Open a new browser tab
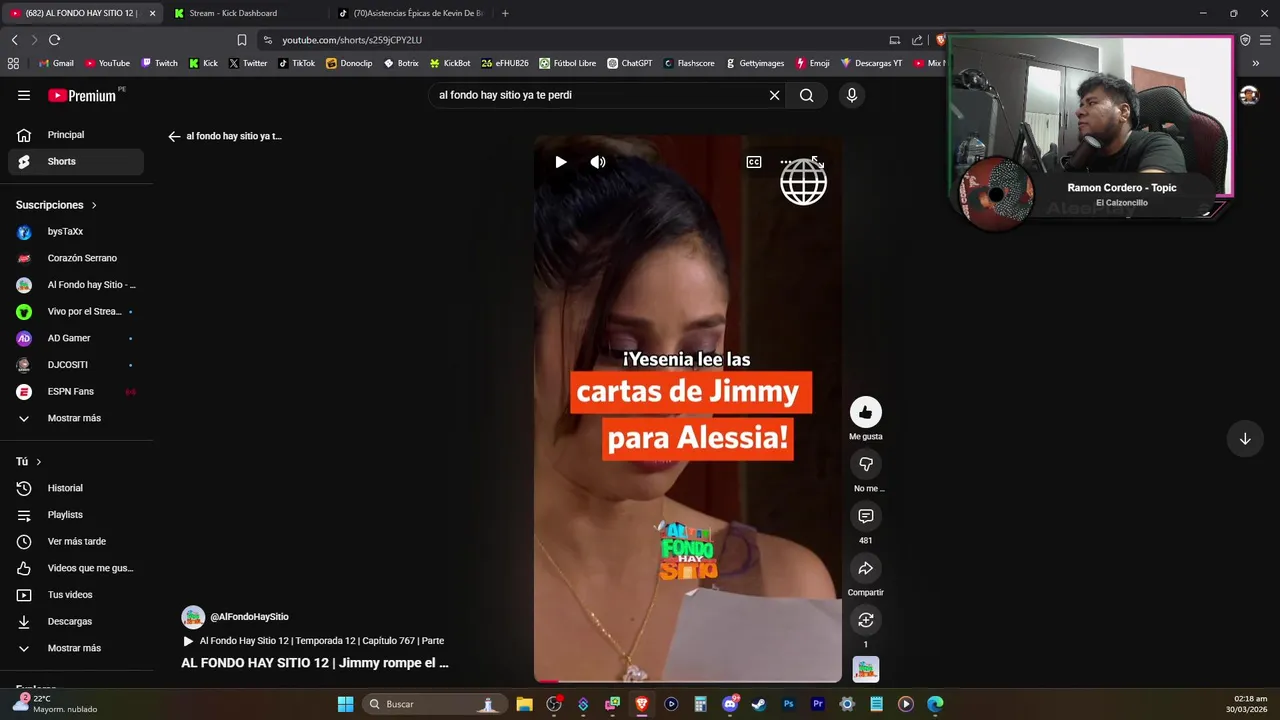The height and width of the screenshot is (720, 1280). (x=505, y=13)
